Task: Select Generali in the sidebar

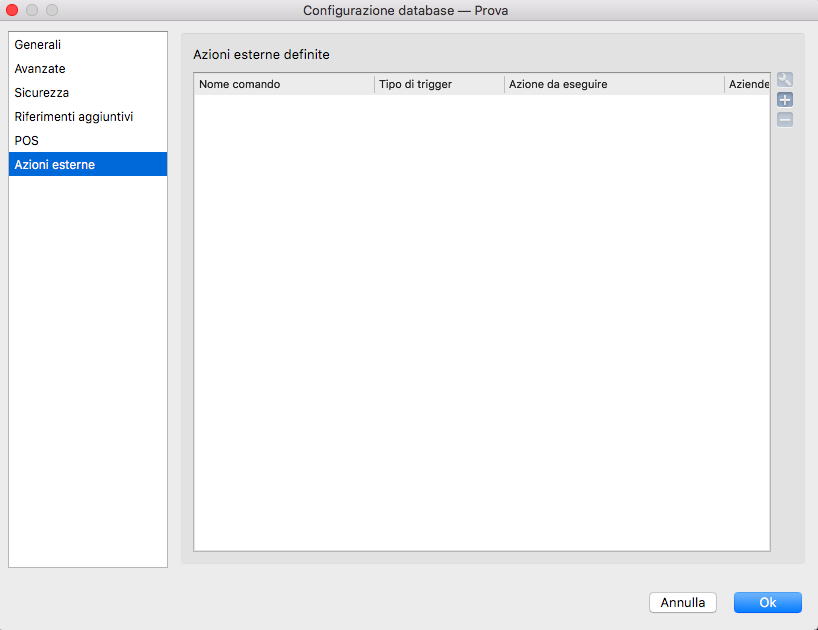Action: tap(38, 45)
